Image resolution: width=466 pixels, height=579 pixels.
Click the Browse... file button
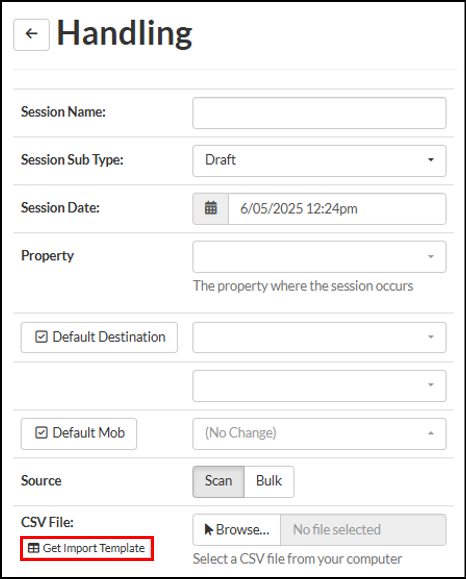[x=237, y=530]
